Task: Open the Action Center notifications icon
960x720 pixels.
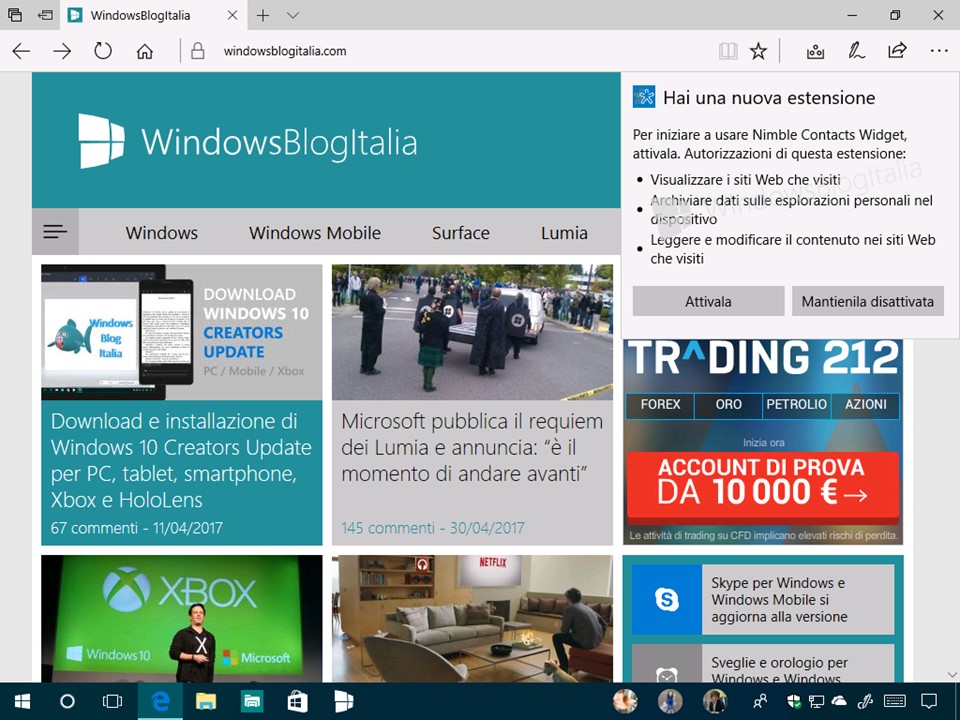Action: 929,702
